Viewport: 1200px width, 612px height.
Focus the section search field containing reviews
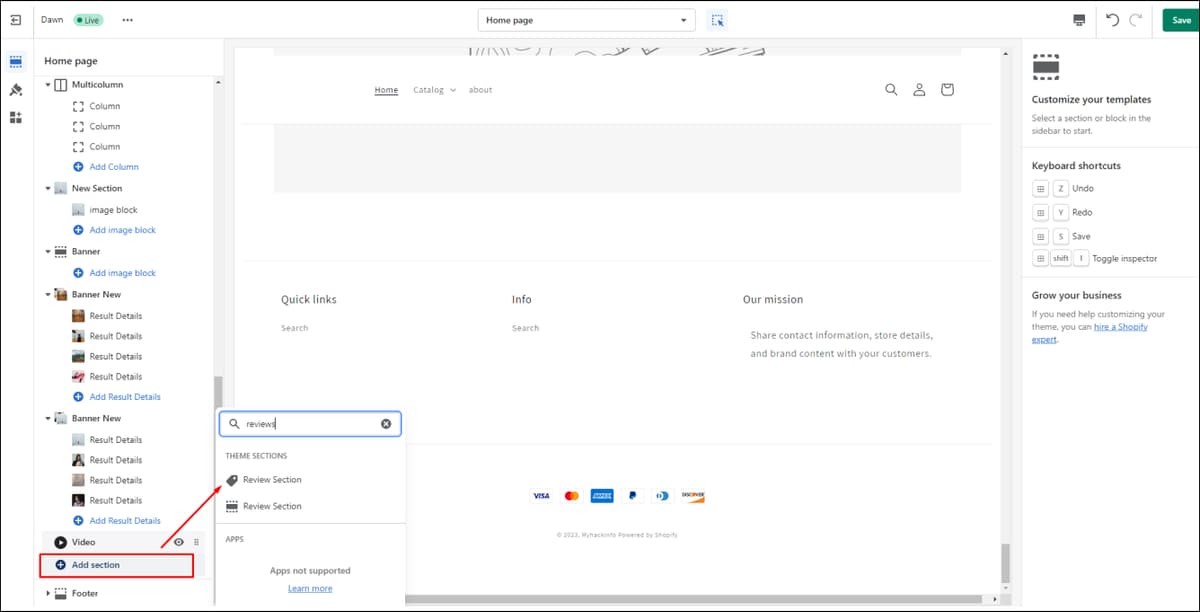[310, 424]
